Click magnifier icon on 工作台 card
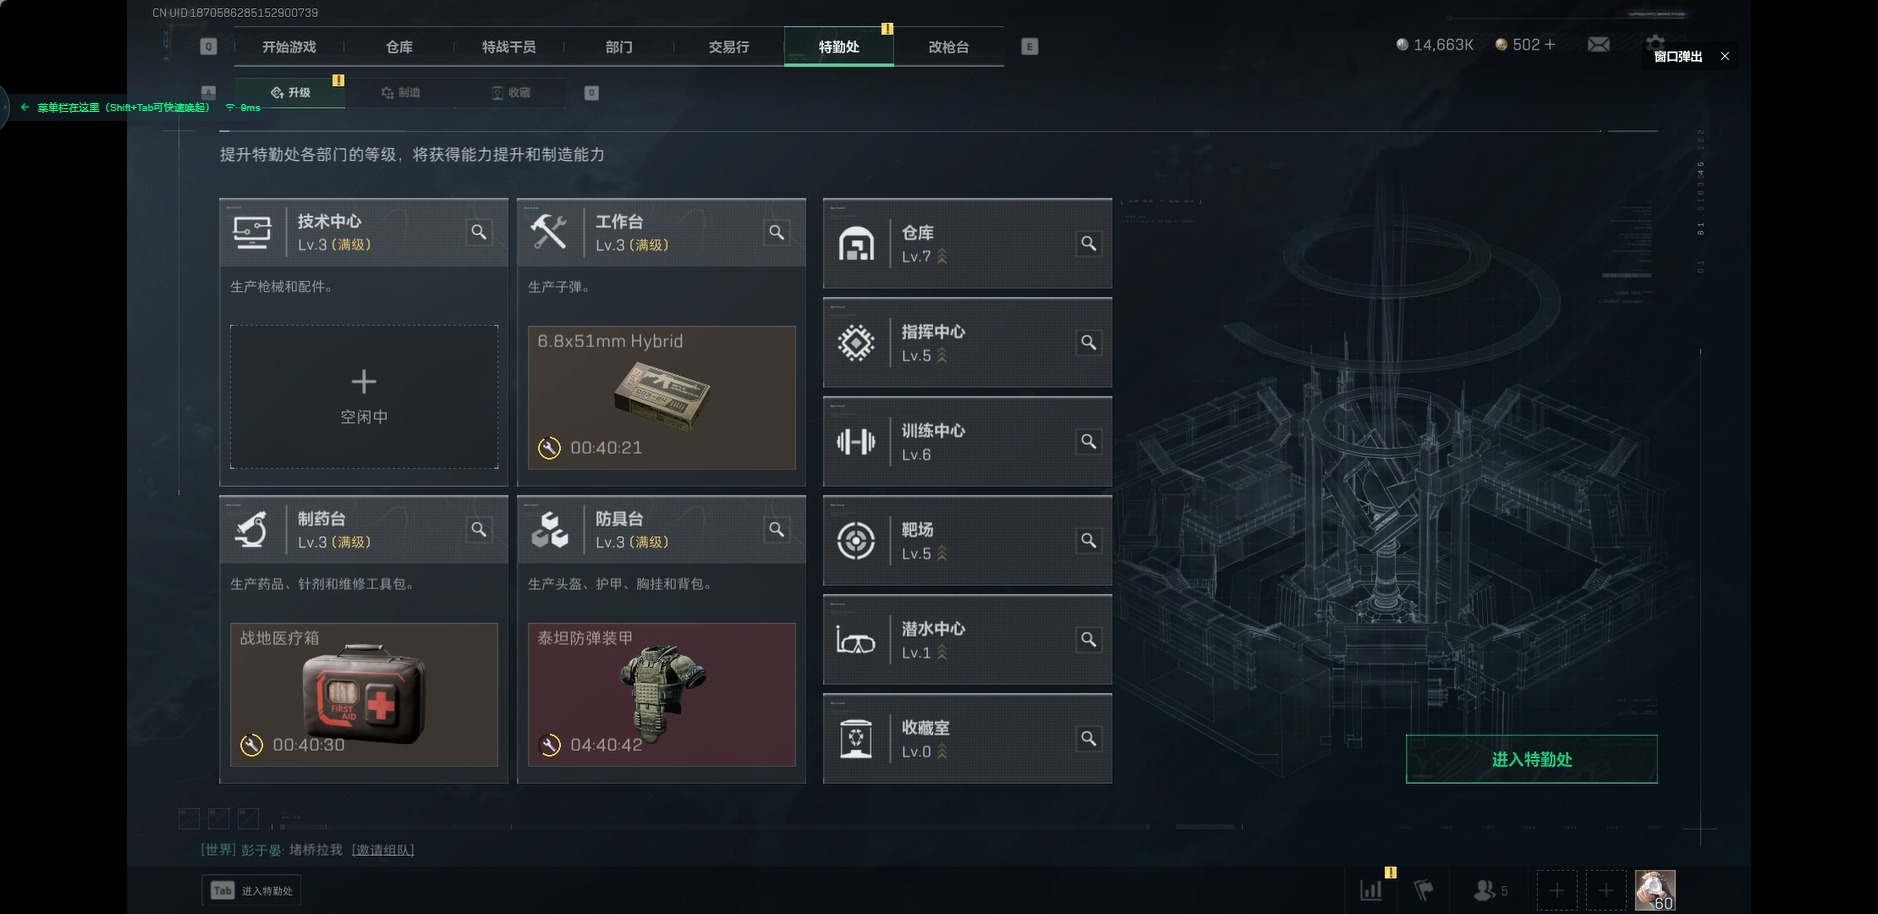This screenshot has width=1878, height=914. tap(777, 232)
